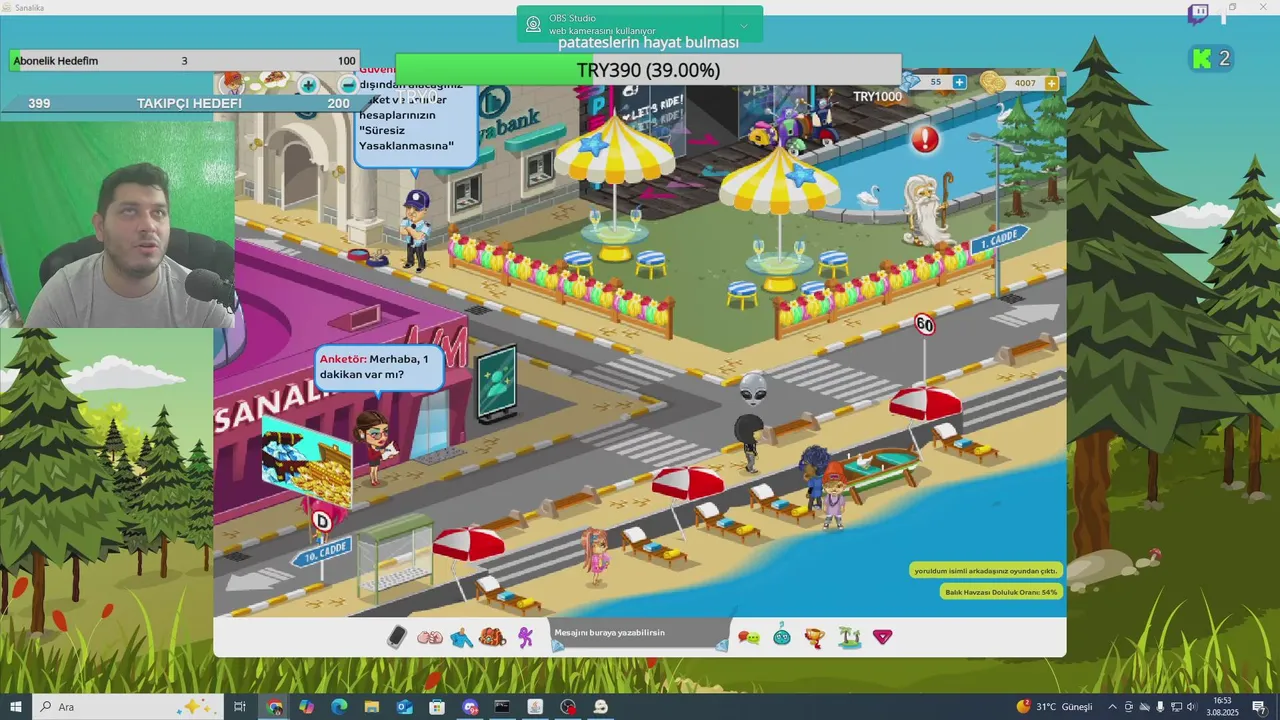The height and width of the screenshot is (720, 1280).
Task: Click the blue plus zoom button top-left
Action: coord(308,86)
